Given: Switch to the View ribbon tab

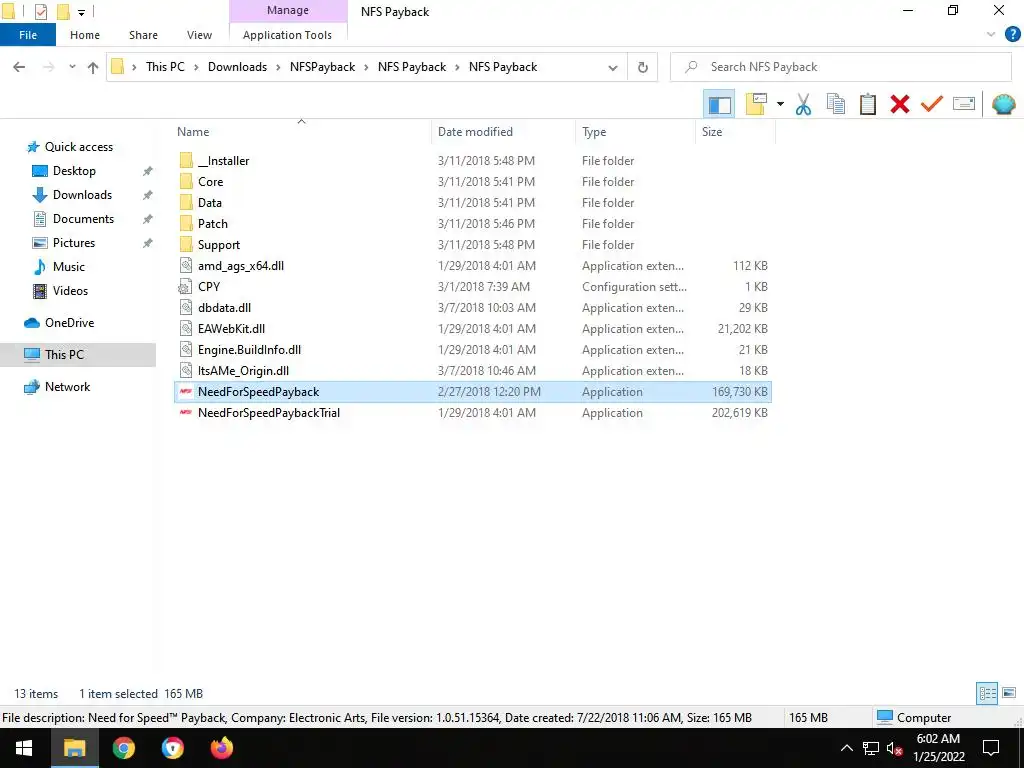Looking at the screenshot, I should point(199,35).
